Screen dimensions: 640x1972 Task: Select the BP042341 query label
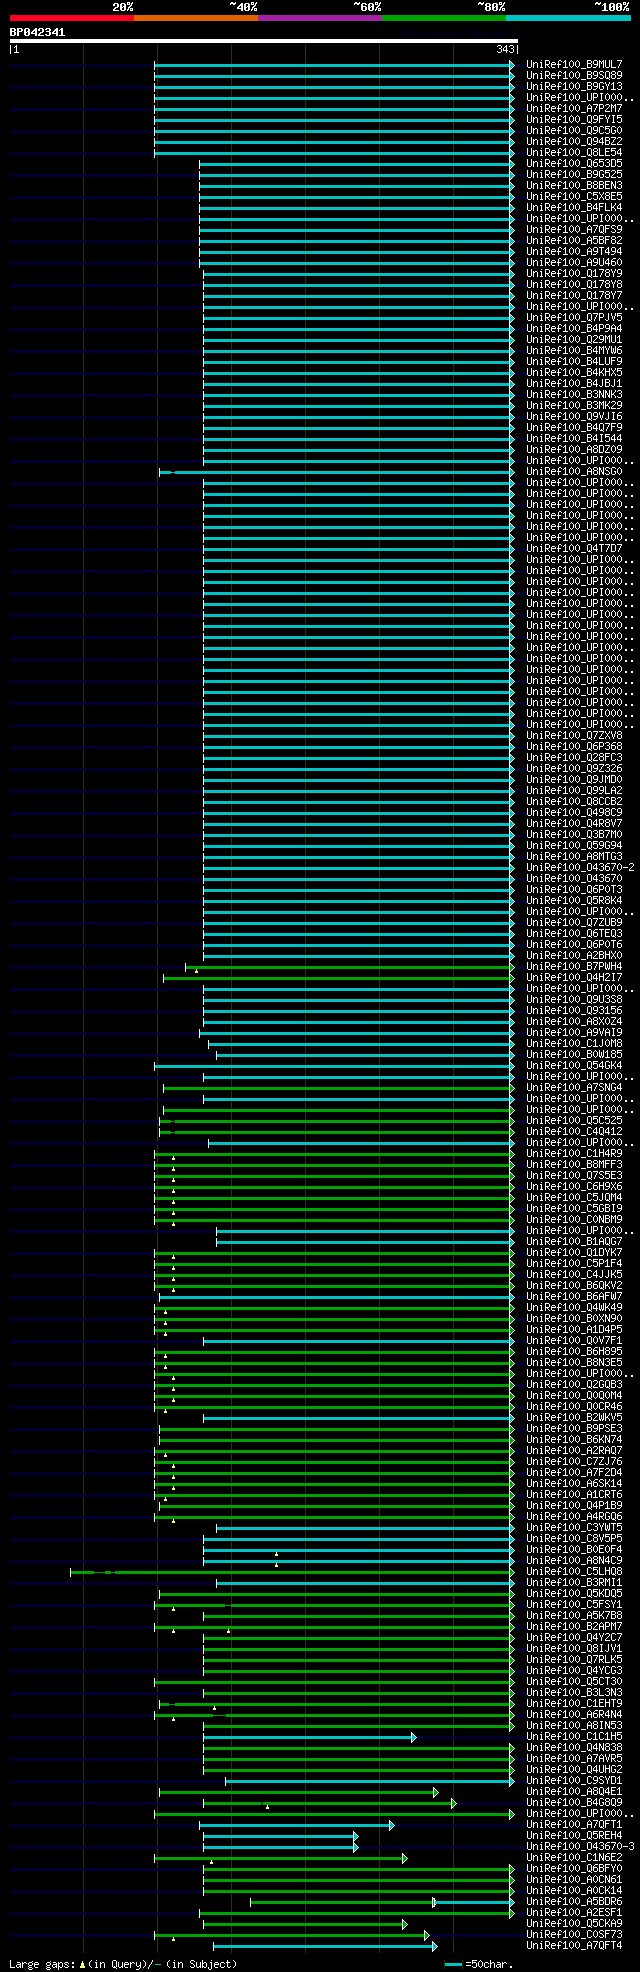point(38,32)
